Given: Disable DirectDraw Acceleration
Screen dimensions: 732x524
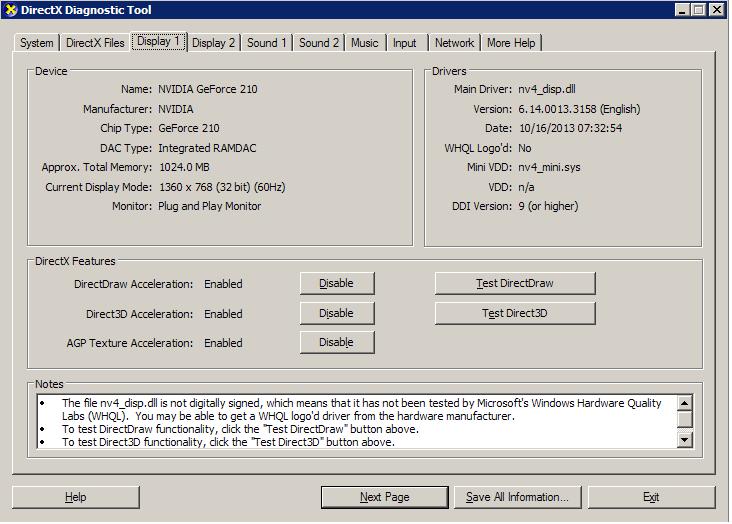Looking at the screenshot, I should point(337,283).
